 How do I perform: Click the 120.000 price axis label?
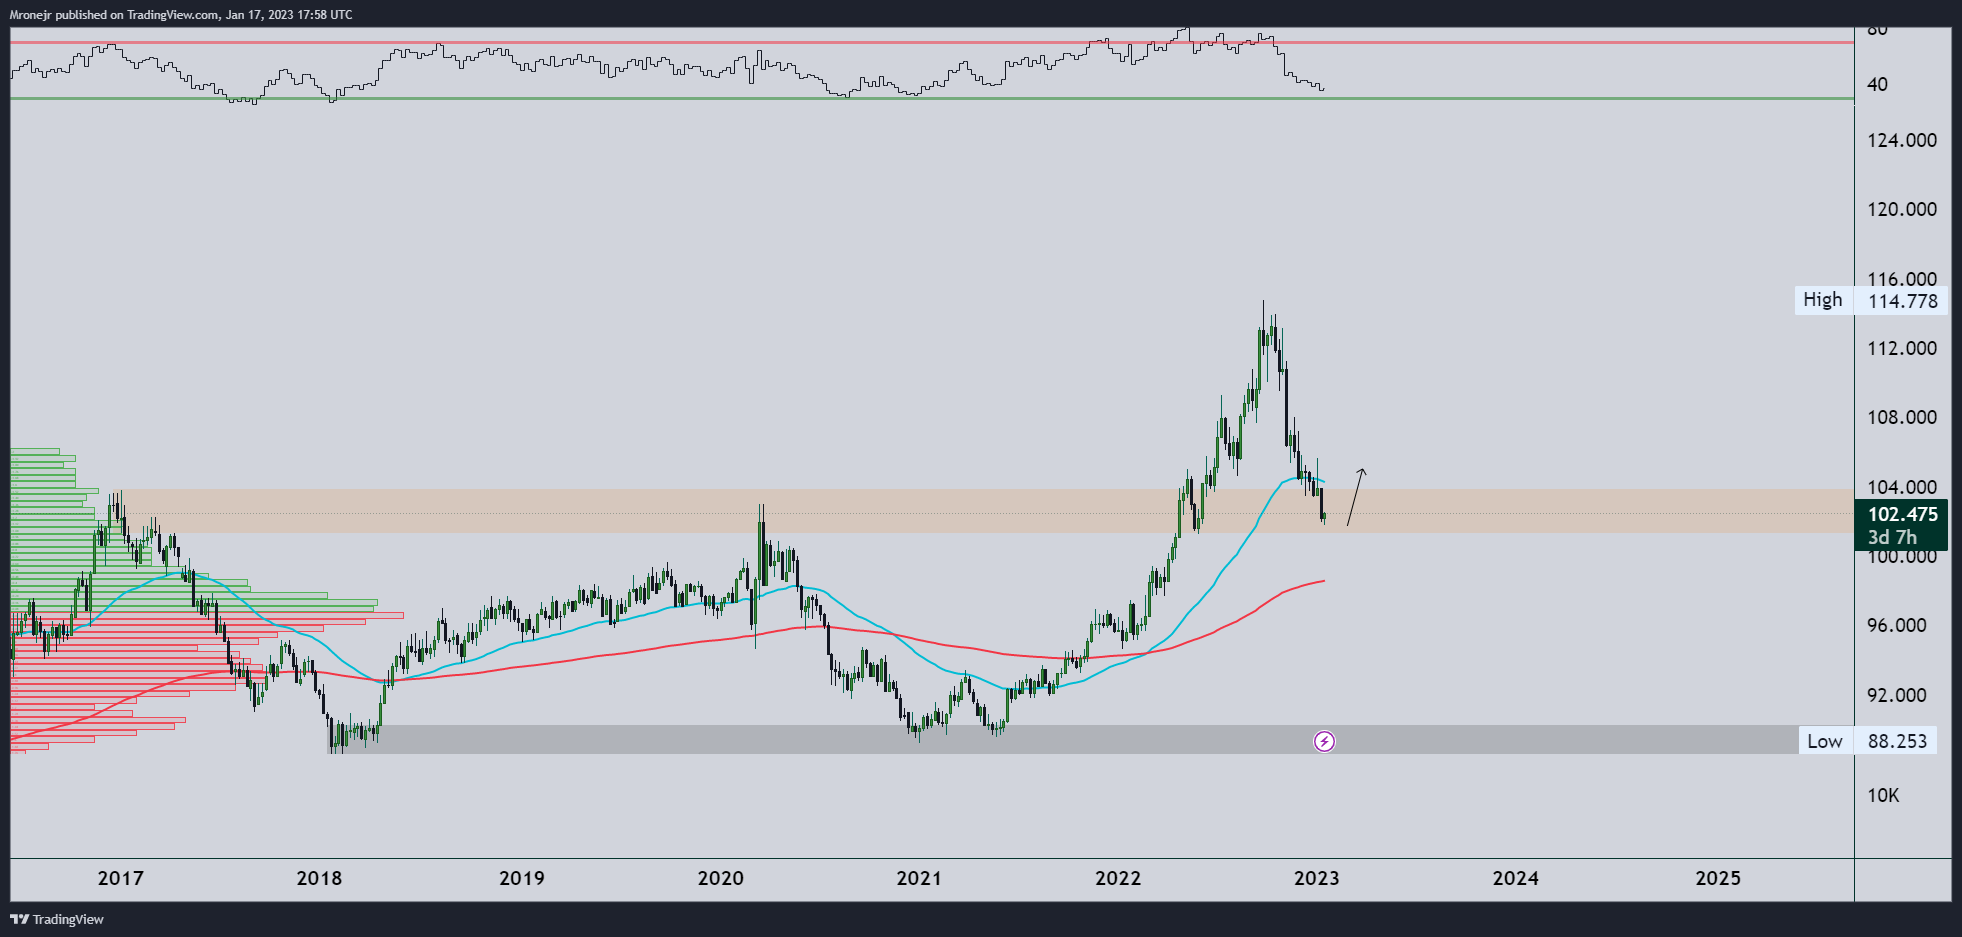coord(1902,209)
